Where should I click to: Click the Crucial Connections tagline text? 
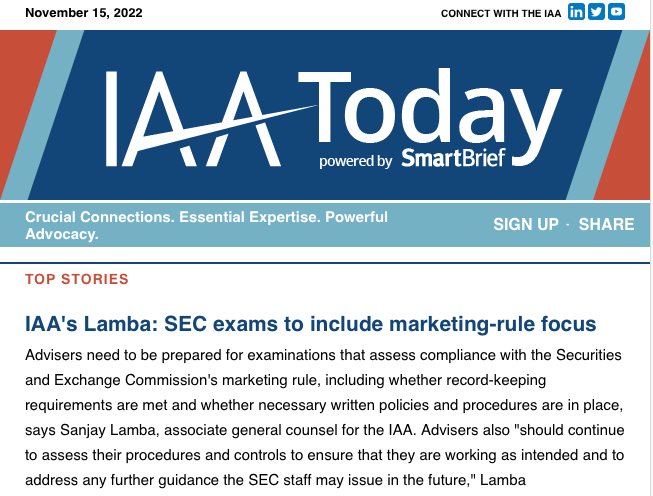pyautogui.click(x=207, y=225)
